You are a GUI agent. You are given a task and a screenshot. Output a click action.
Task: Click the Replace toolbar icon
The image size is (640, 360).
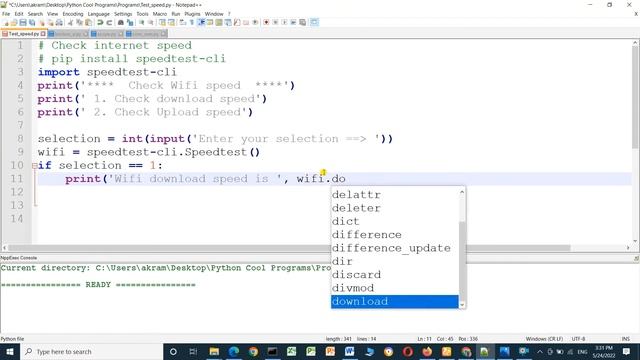(130, 22)
